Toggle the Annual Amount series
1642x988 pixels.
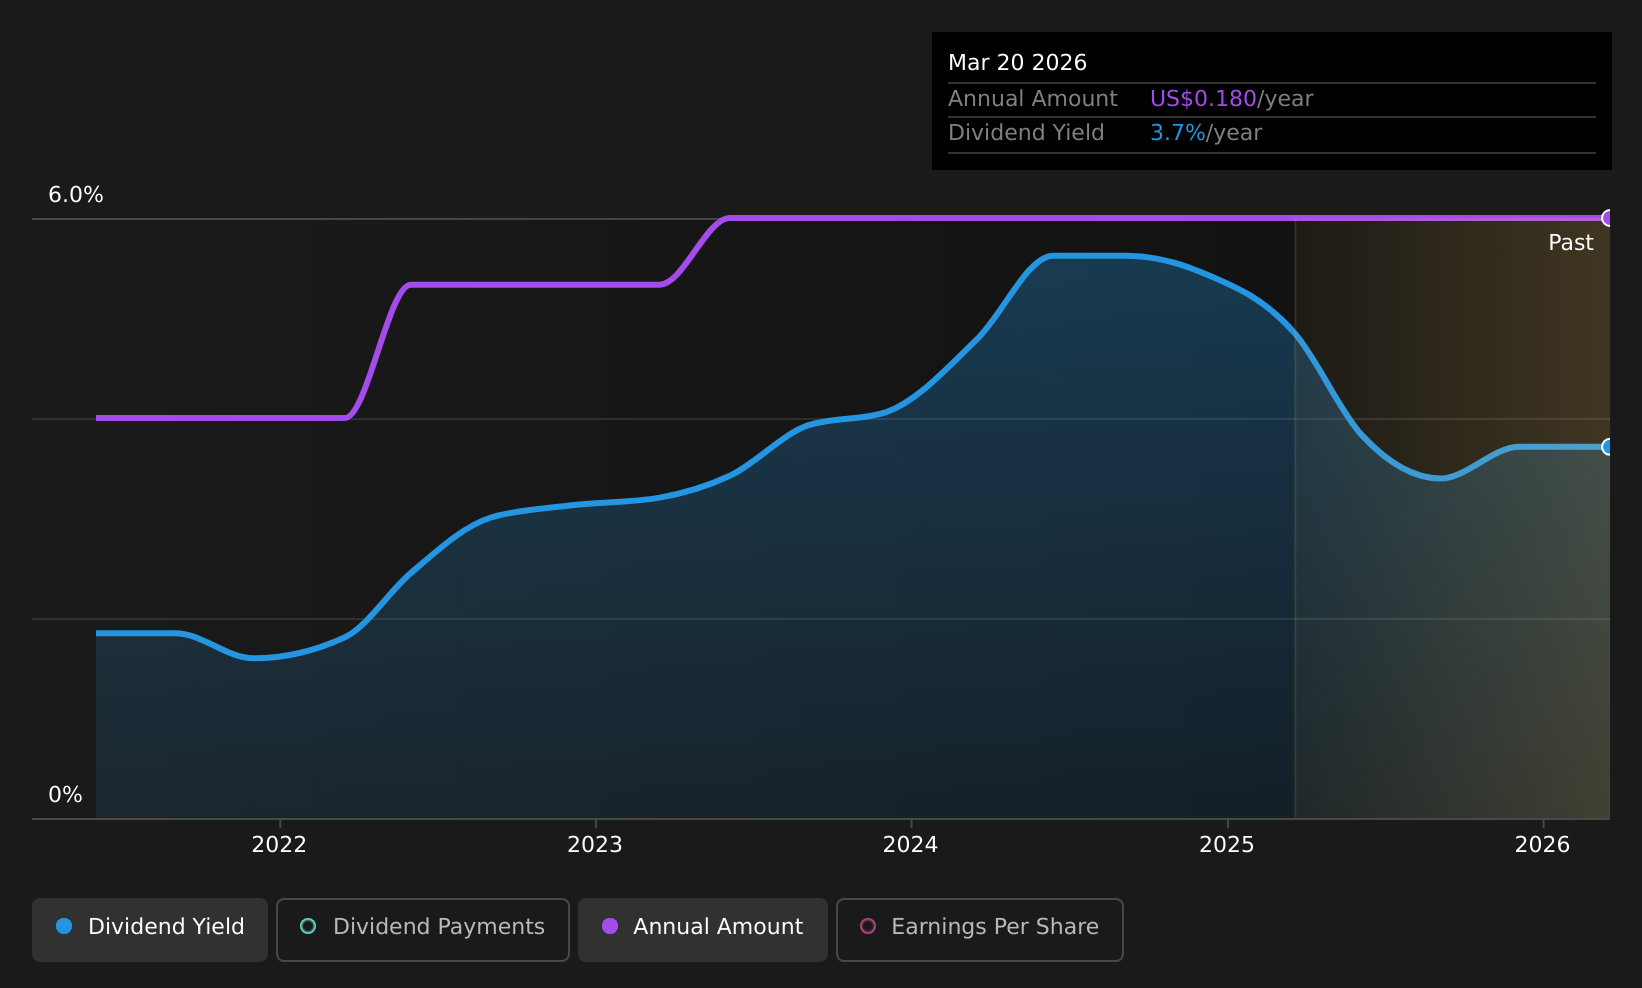703,929
